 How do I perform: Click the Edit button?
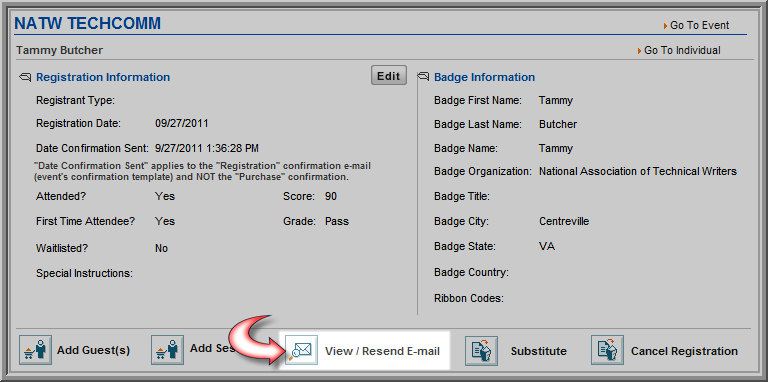389,75
